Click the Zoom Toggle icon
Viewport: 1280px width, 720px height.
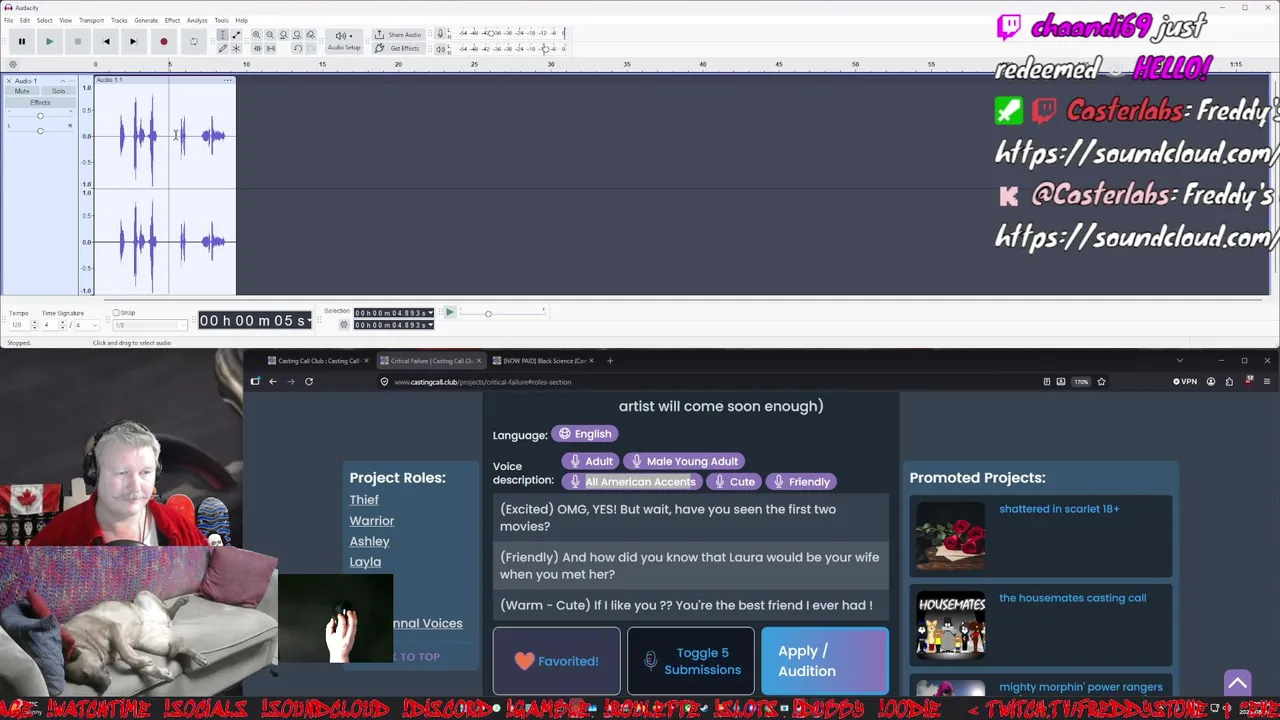310,35
